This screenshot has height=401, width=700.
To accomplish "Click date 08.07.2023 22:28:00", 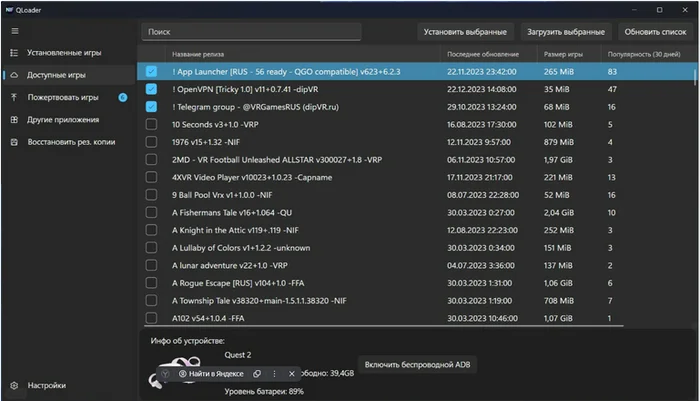I will [483, 195].
